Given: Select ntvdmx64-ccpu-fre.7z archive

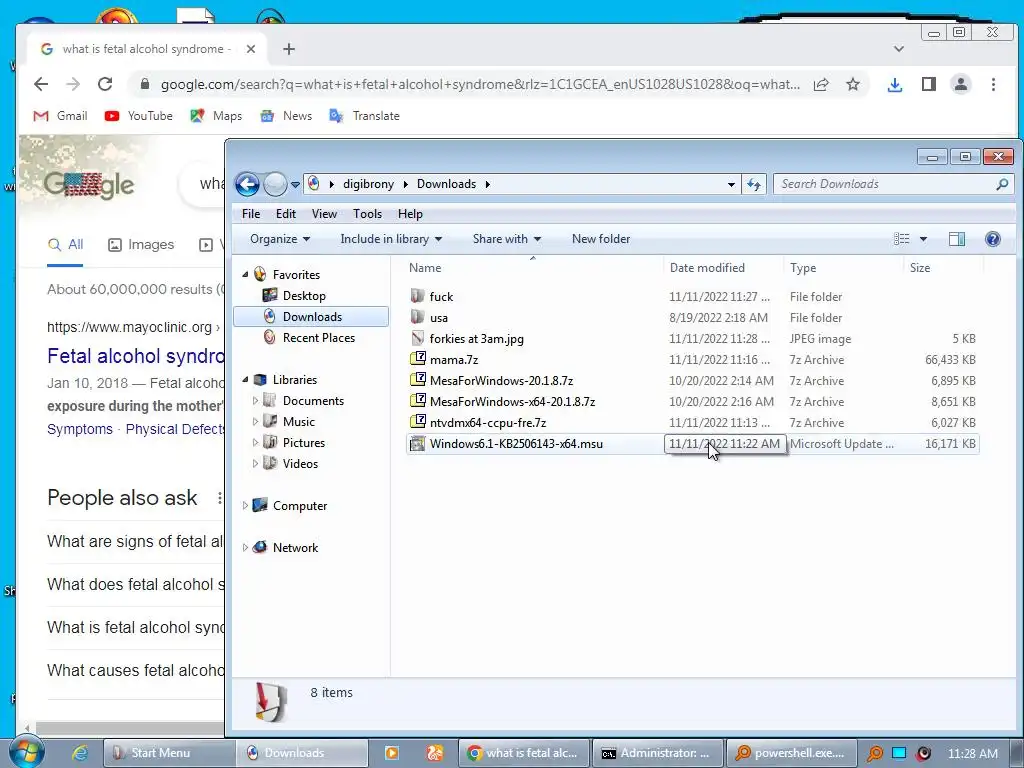Looking at the screenshot, I should coord(488,423).
